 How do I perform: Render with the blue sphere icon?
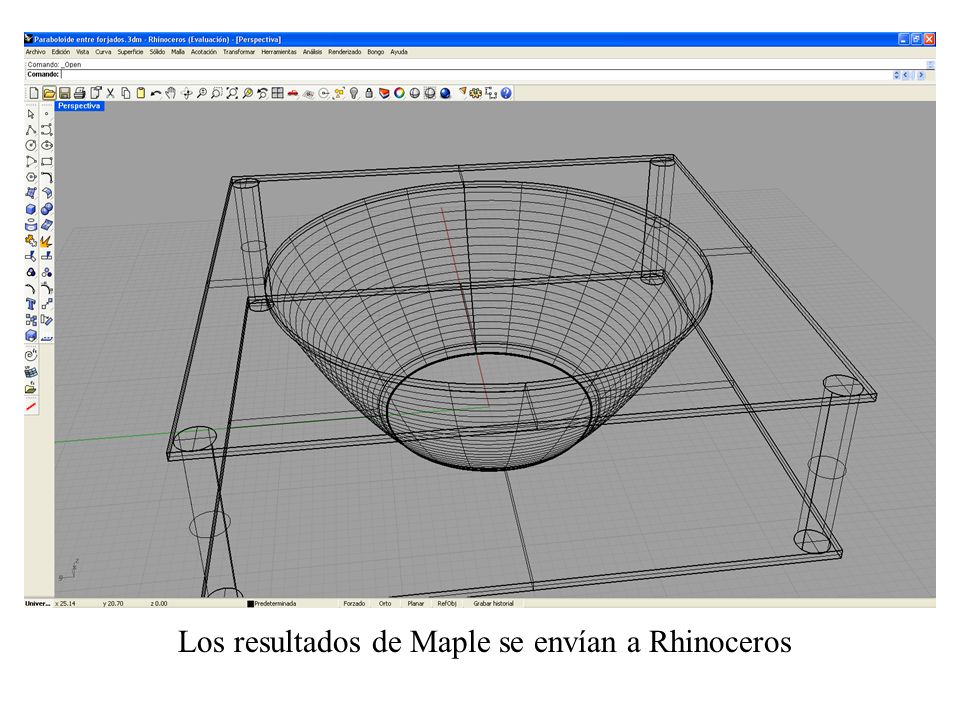pyautogui.click(x=445, y=93)
